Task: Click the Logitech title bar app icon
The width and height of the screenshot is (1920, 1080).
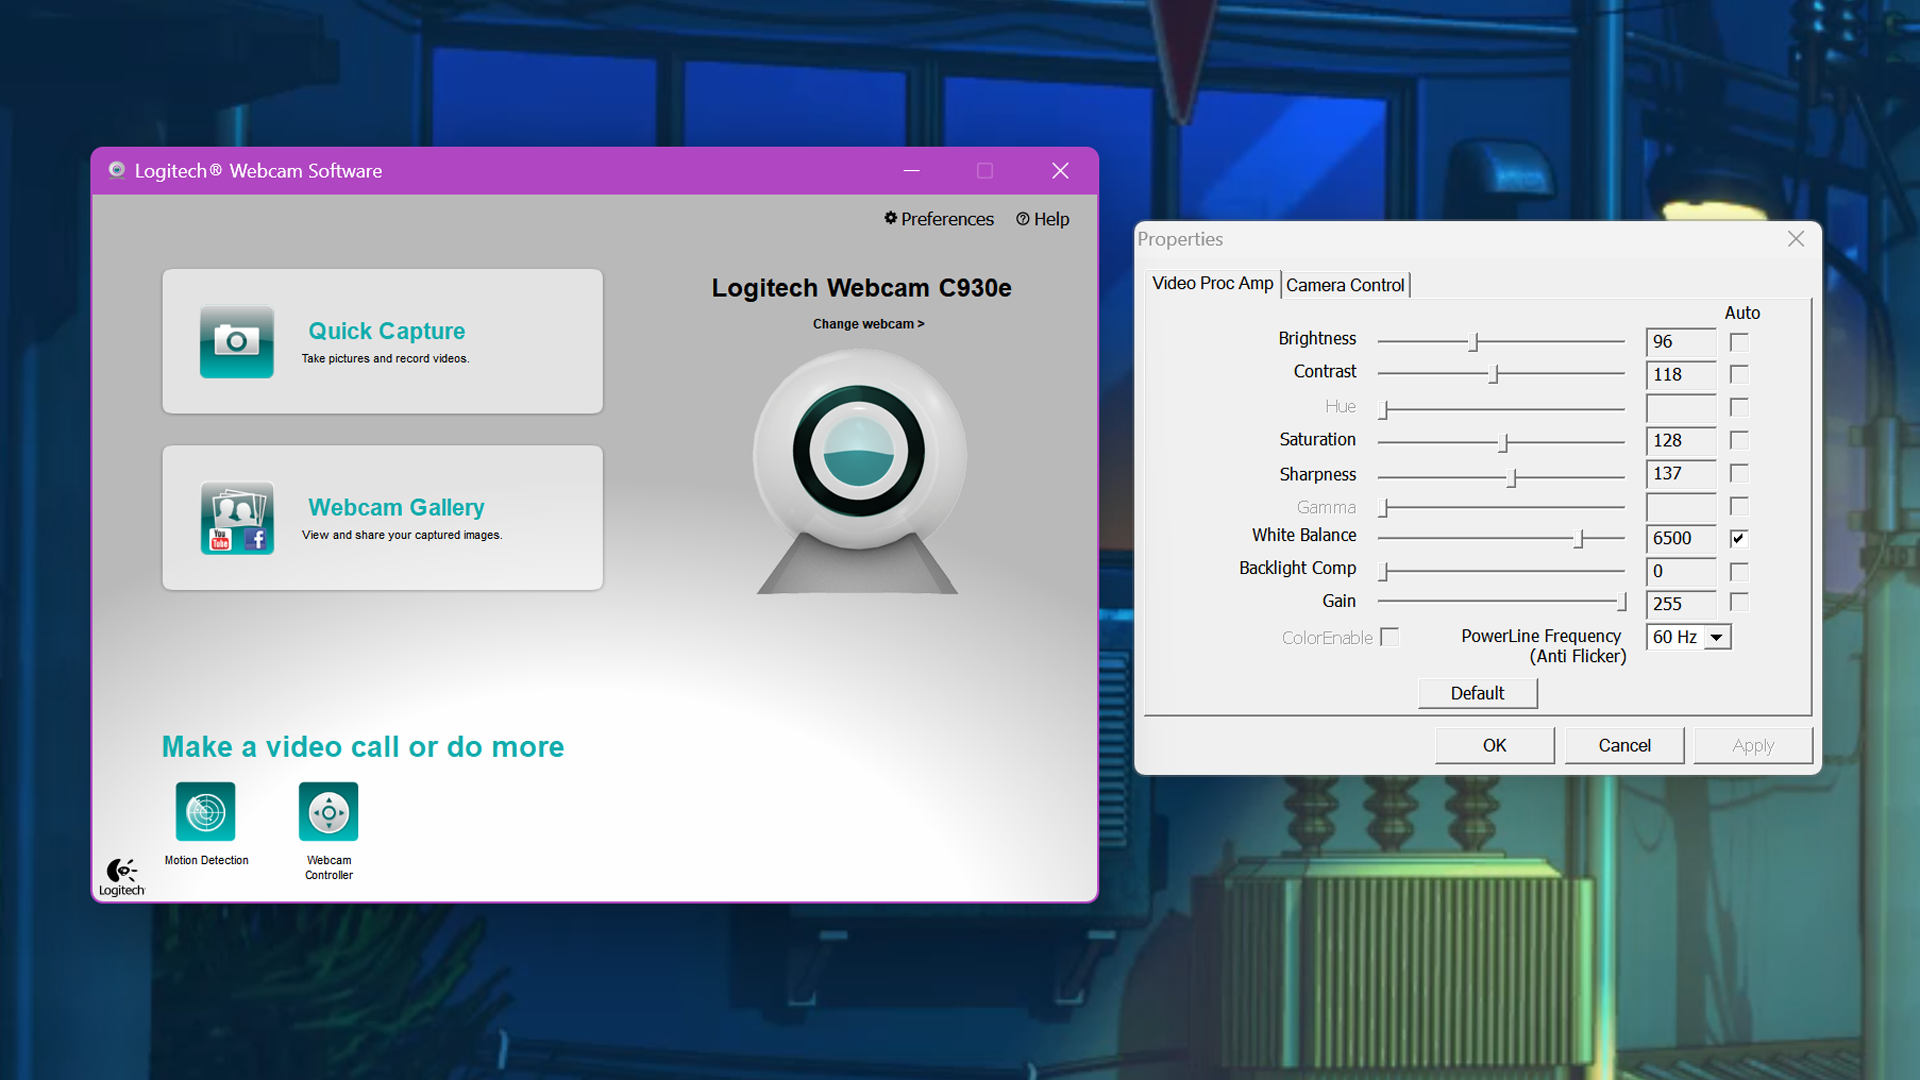Action: click(117, 170)
